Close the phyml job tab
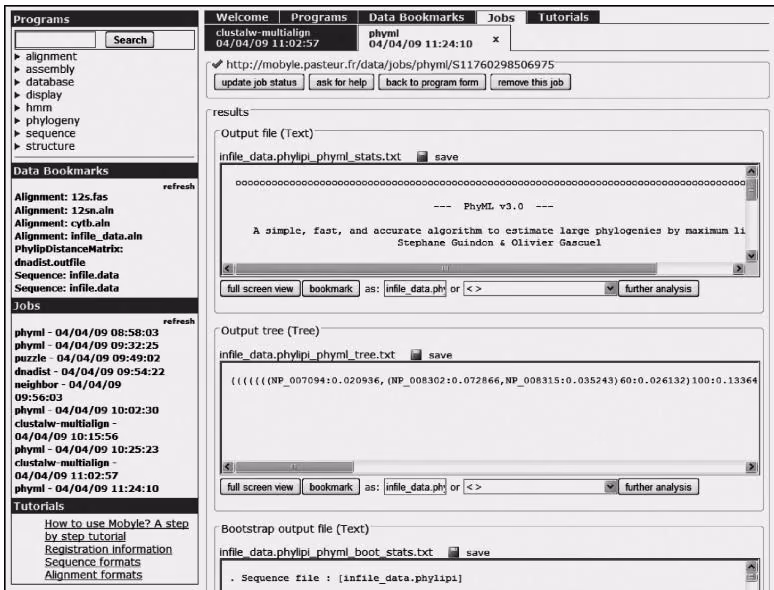774x590 pixels. tap(496, 39)
